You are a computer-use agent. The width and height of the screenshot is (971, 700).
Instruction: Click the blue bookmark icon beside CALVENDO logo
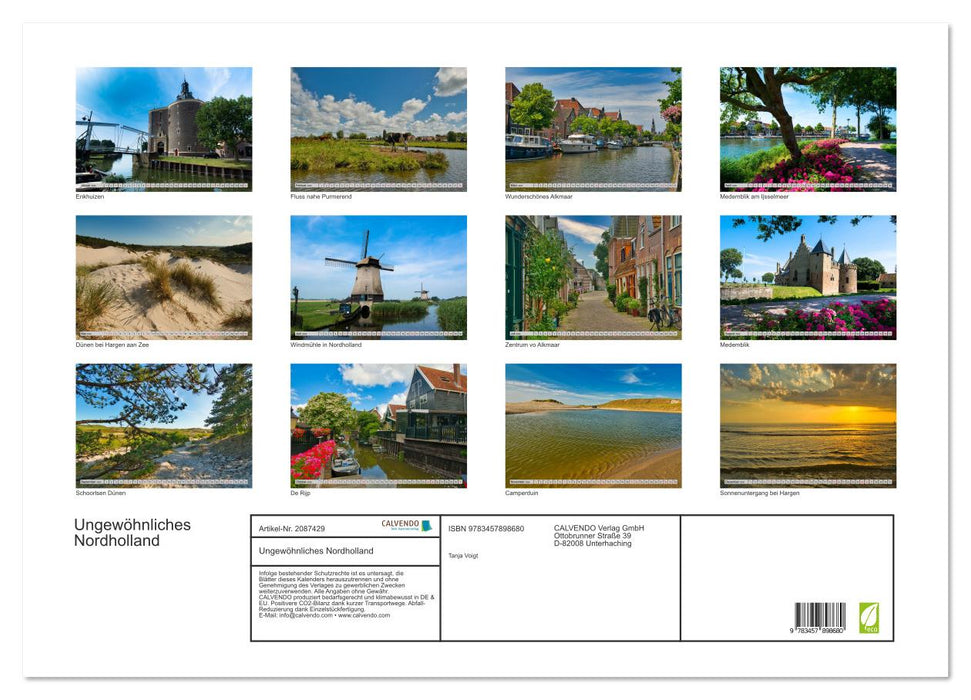pos(427,527)
